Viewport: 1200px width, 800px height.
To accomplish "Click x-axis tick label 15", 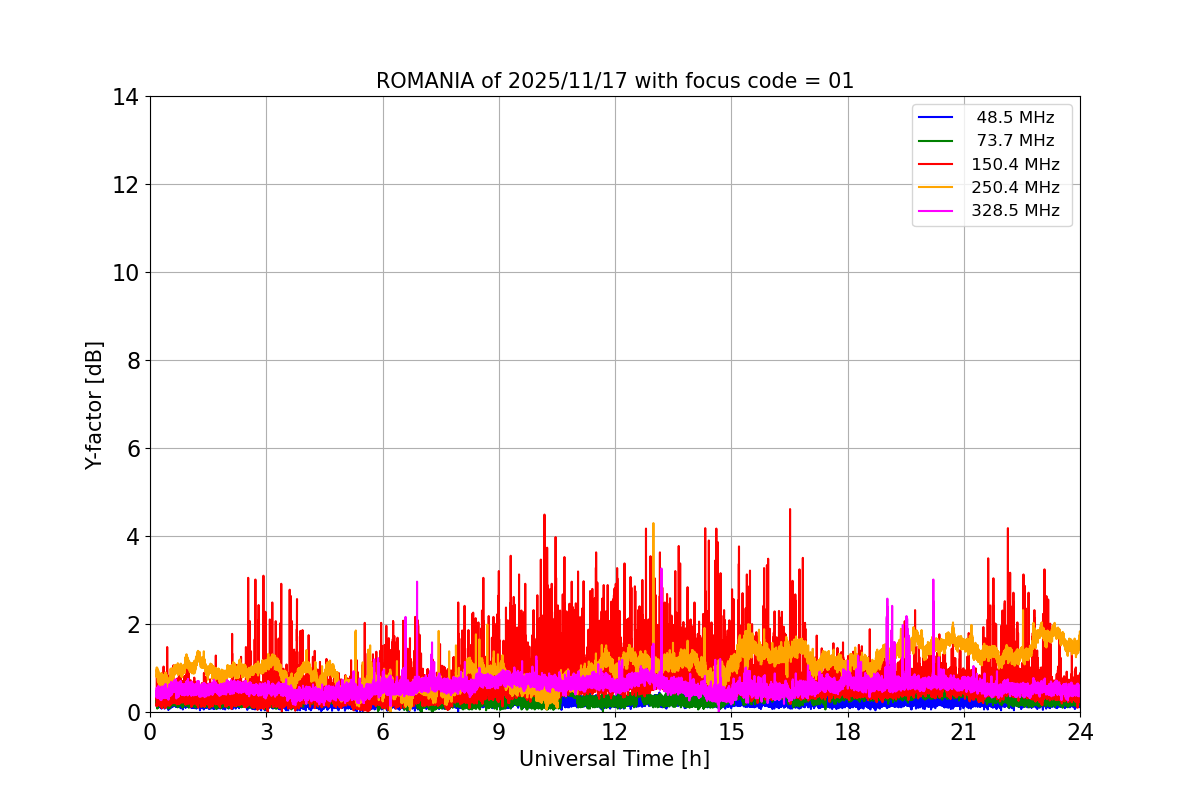I will coord(731,732).
